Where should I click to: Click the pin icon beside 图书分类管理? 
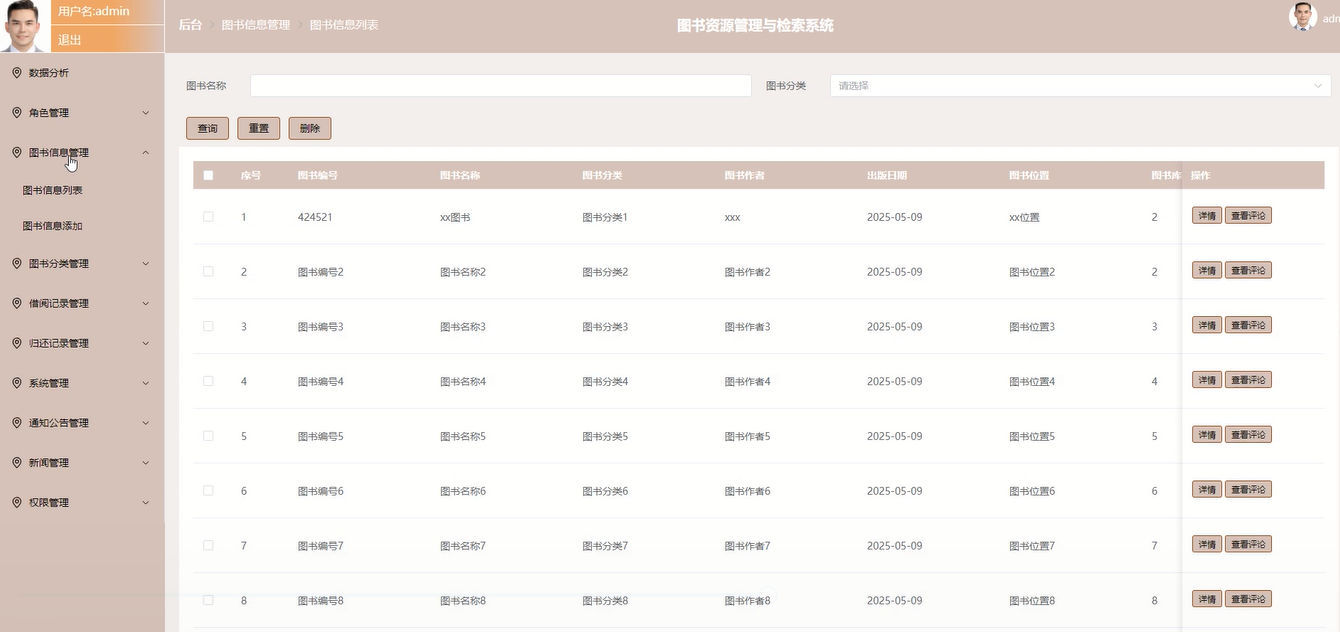[x=17, y=264]
